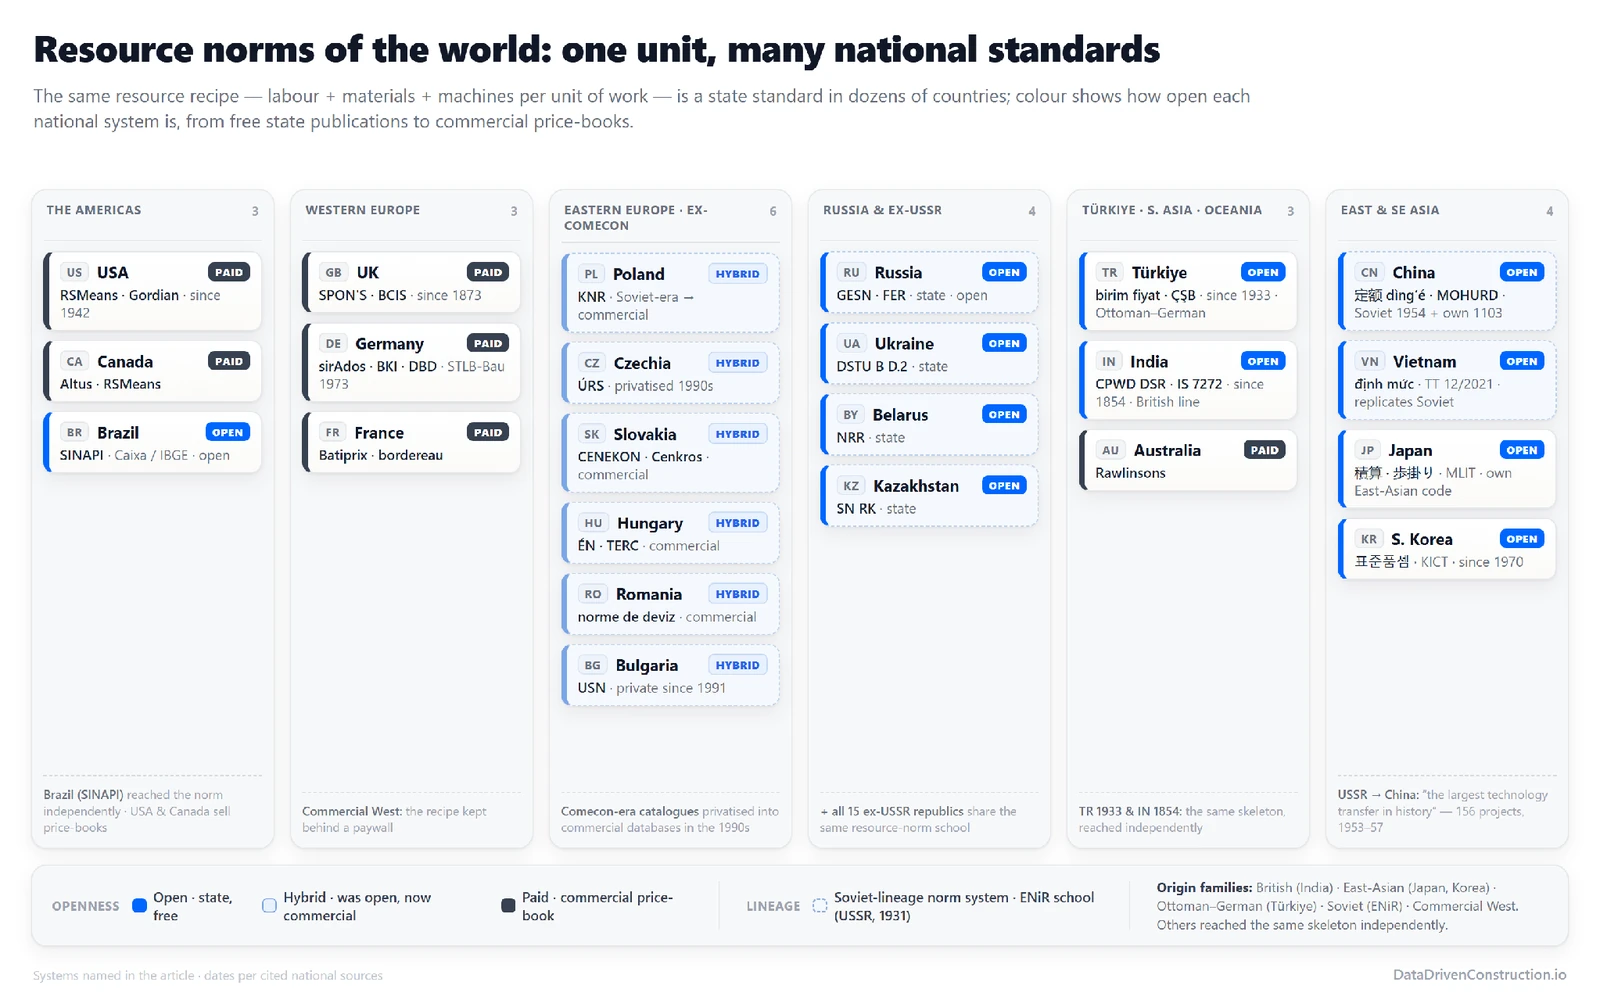Click the PAID tag on UK card
Screen dimensions: 1600x1000
click(488, 272)
